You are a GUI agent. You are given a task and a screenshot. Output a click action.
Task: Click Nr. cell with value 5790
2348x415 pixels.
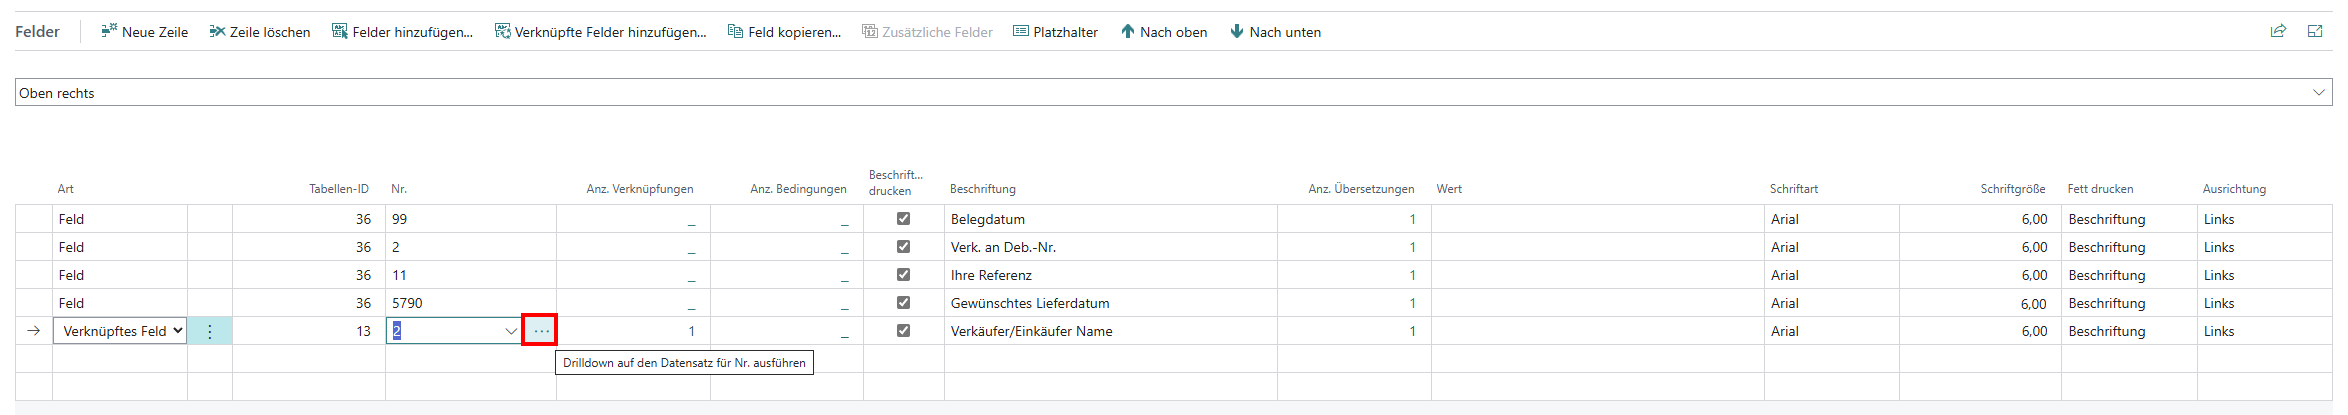(470, 303)
